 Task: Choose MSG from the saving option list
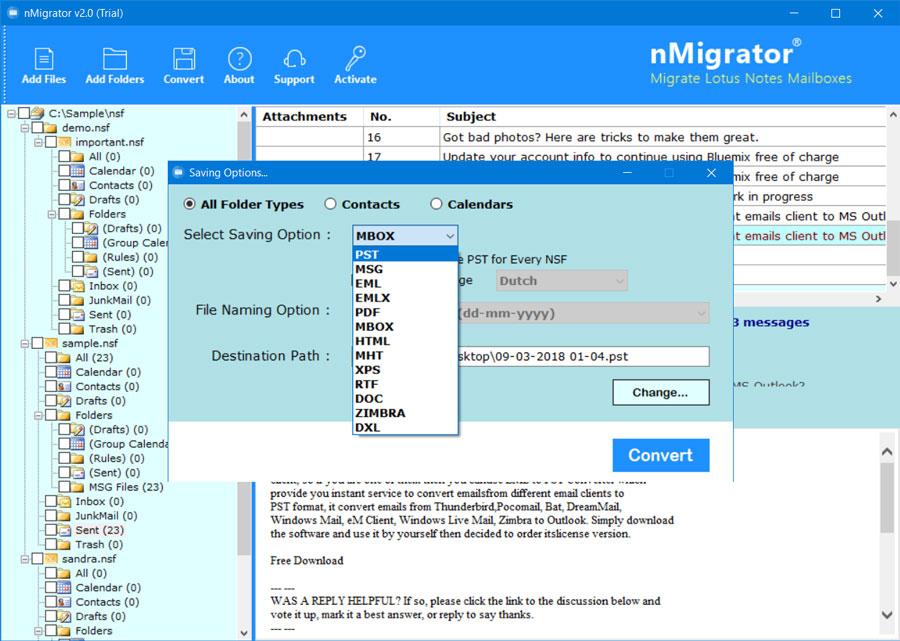point(405,269)
